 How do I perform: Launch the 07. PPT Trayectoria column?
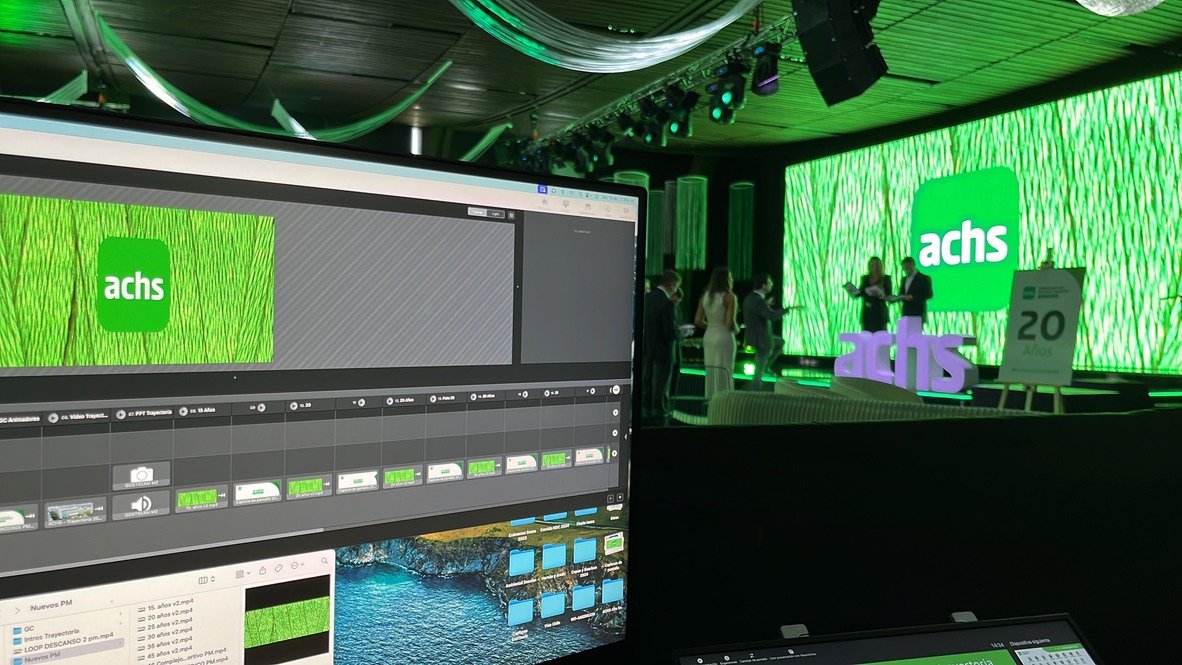tap(120, 414)
